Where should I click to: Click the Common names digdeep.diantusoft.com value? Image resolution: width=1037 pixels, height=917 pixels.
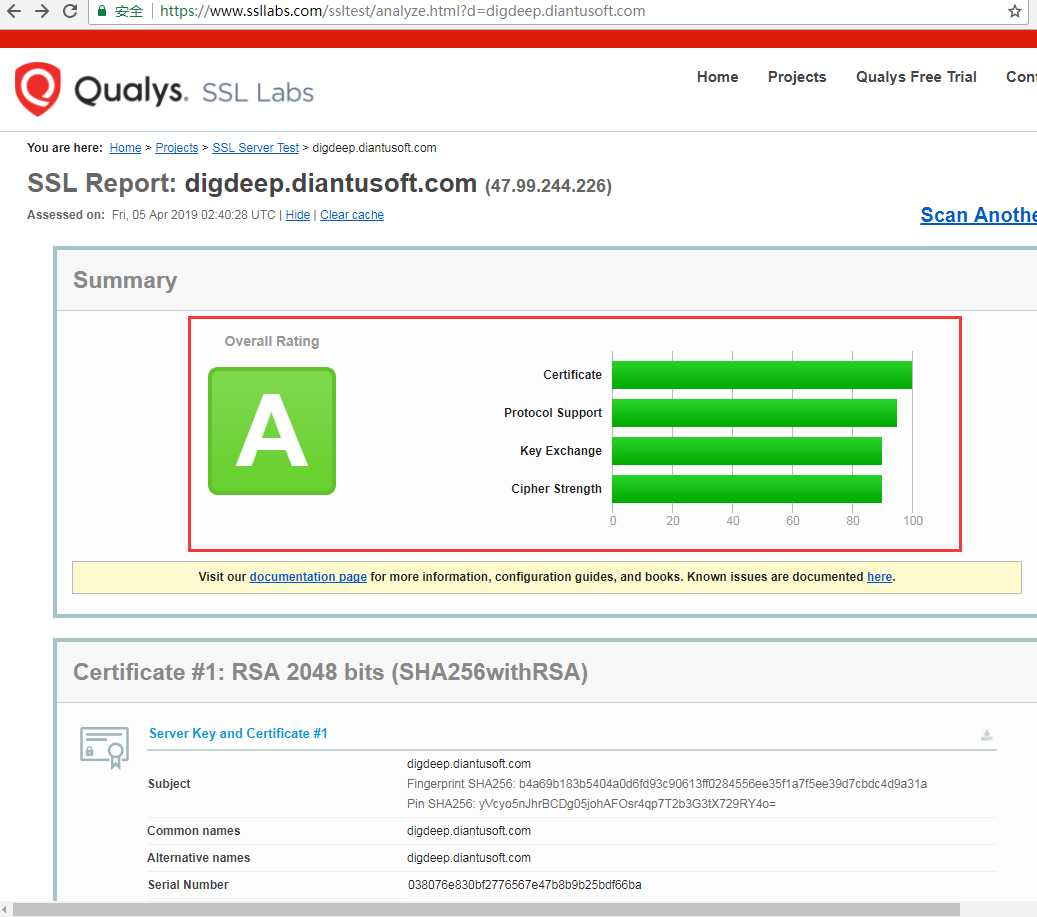(x=469, y=831)
